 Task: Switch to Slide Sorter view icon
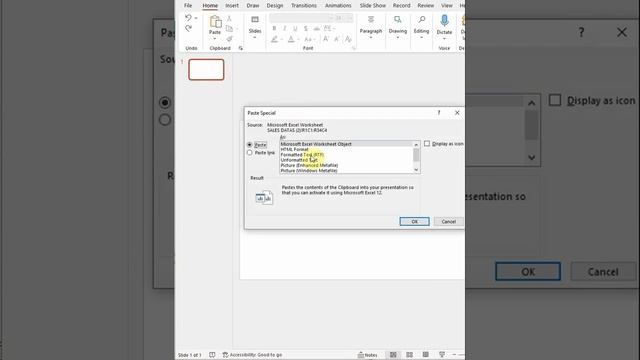tap(409, 355)
